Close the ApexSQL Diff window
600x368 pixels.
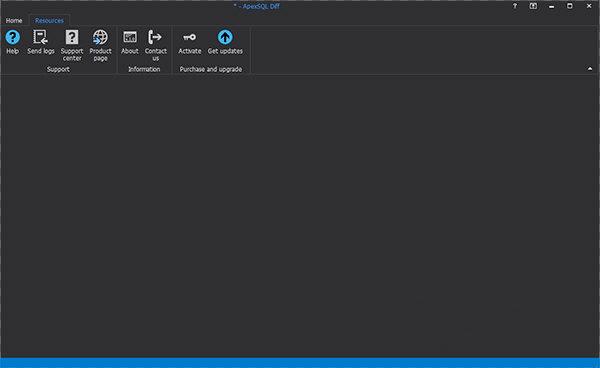click(589, 6)
